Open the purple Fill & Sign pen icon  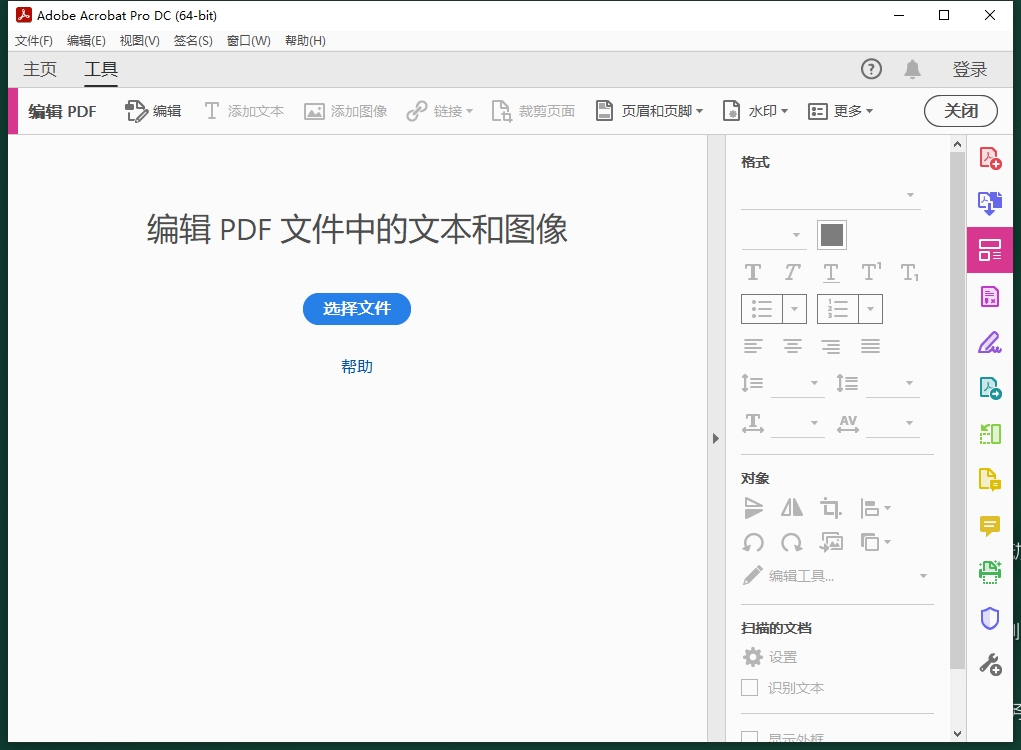pos(990,342)
